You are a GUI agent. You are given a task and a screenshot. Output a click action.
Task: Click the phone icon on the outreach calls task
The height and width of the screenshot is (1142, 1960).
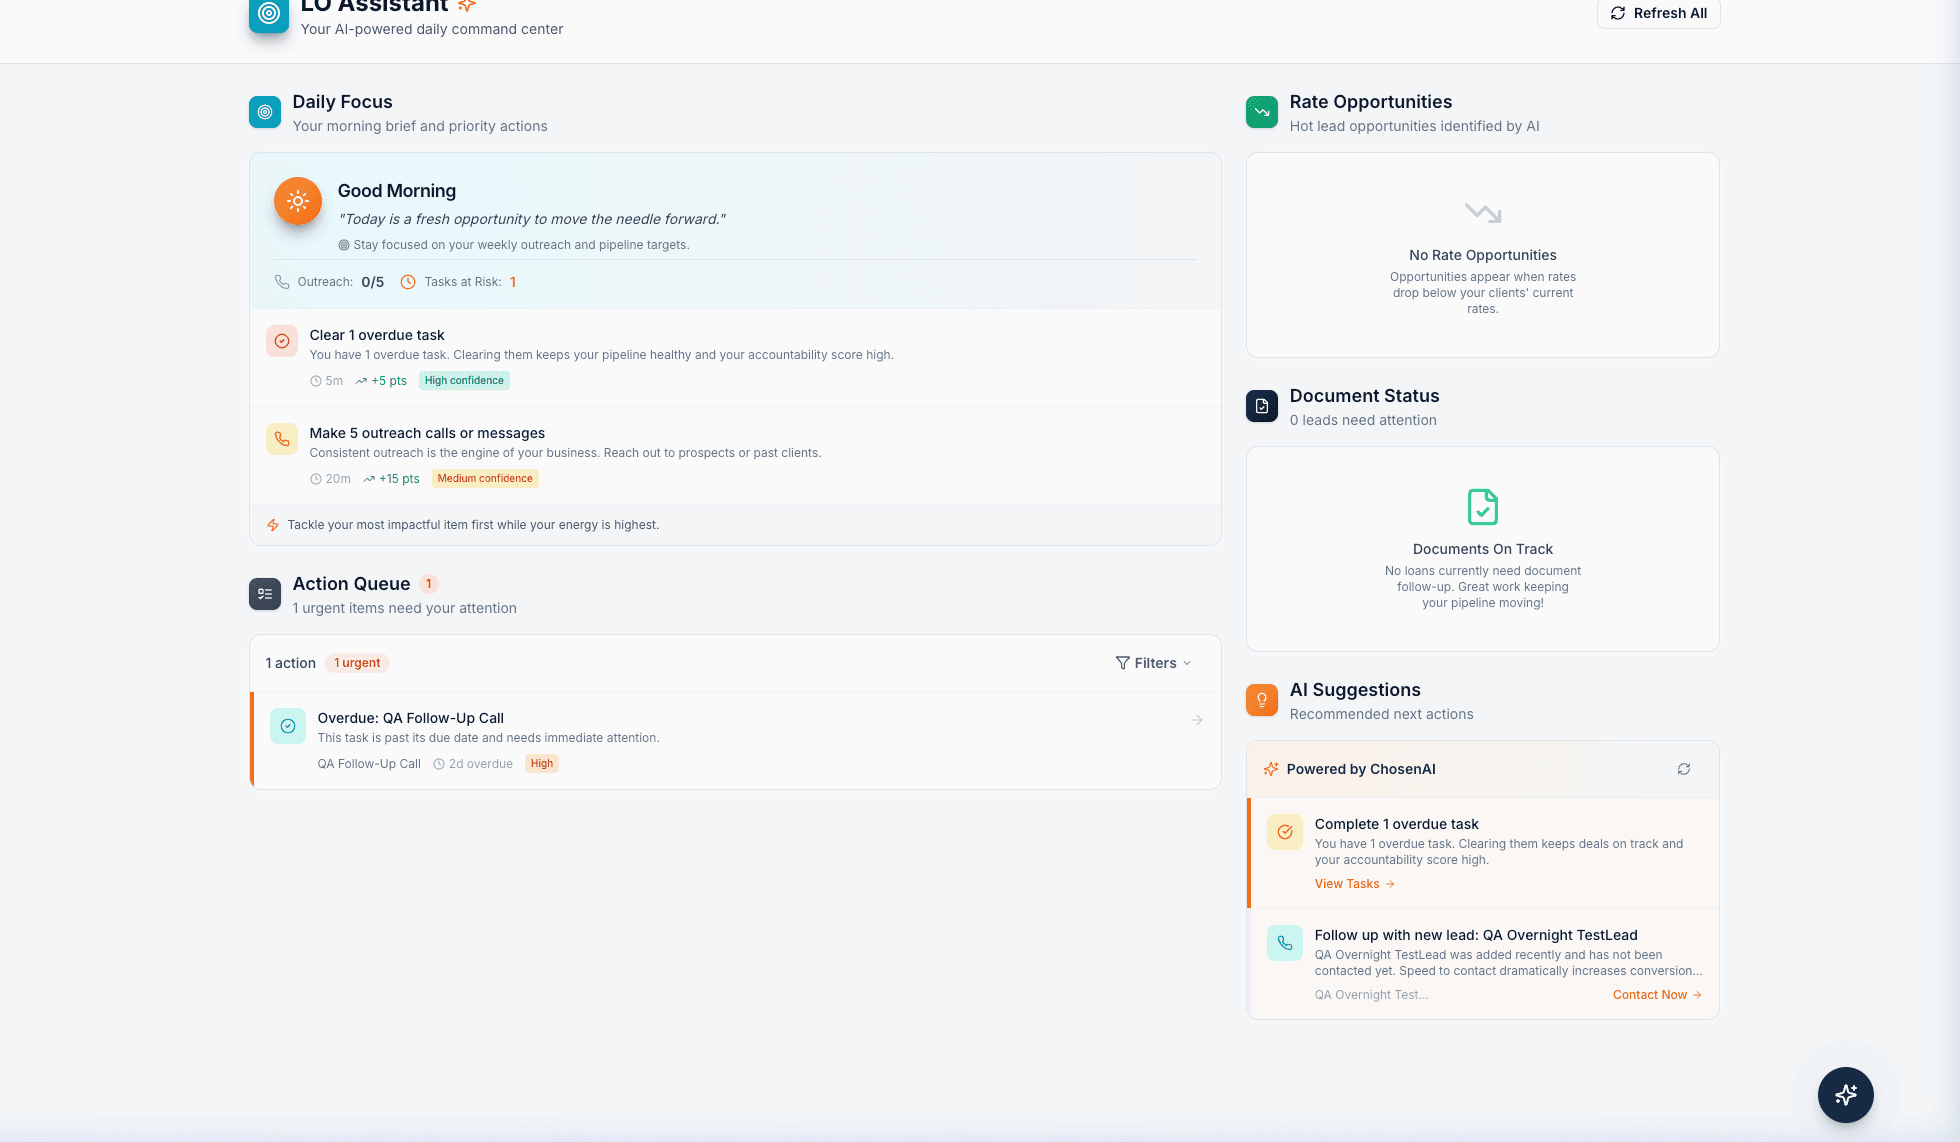pos(281,439)
